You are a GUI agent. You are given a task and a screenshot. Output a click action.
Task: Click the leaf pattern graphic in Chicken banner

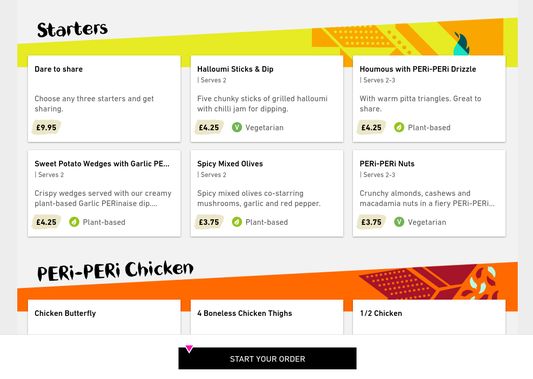coord(480,283)
